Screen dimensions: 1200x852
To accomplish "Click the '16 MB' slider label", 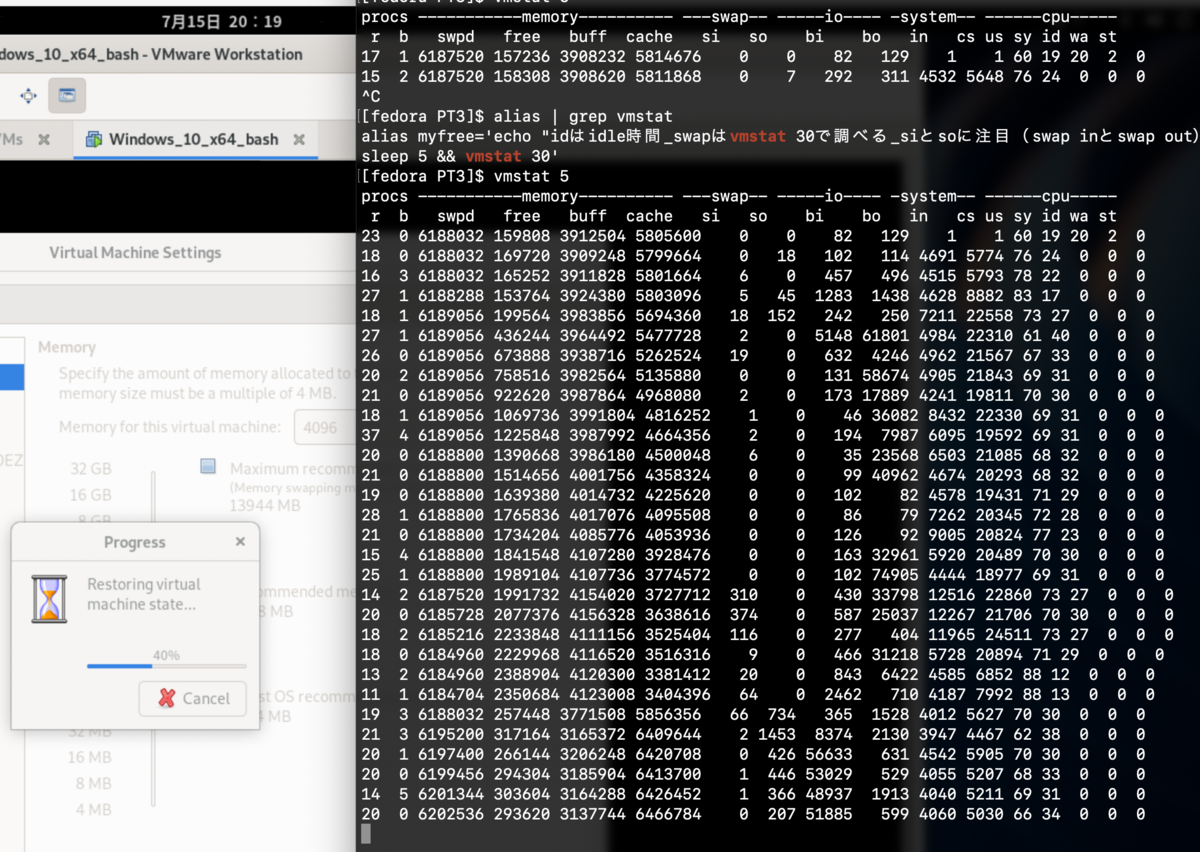I will tap(90, 757).
